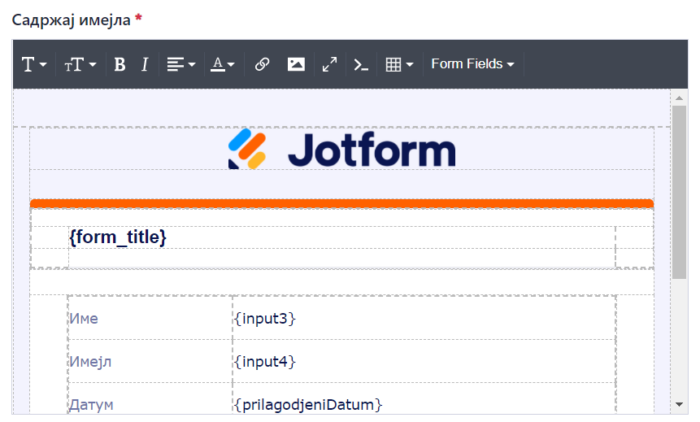Viewport: 700px width, 422px height.
Task: Open the source code view icon
Action: [361, 65]
